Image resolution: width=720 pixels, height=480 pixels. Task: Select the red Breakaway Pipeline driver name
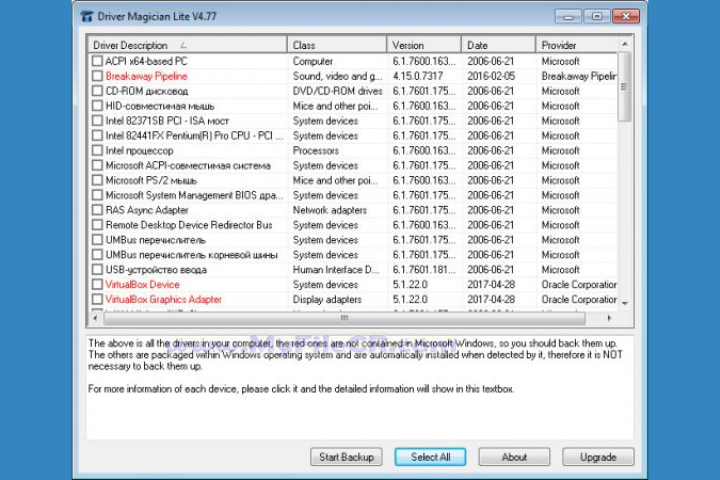click(x=146, y=76)
